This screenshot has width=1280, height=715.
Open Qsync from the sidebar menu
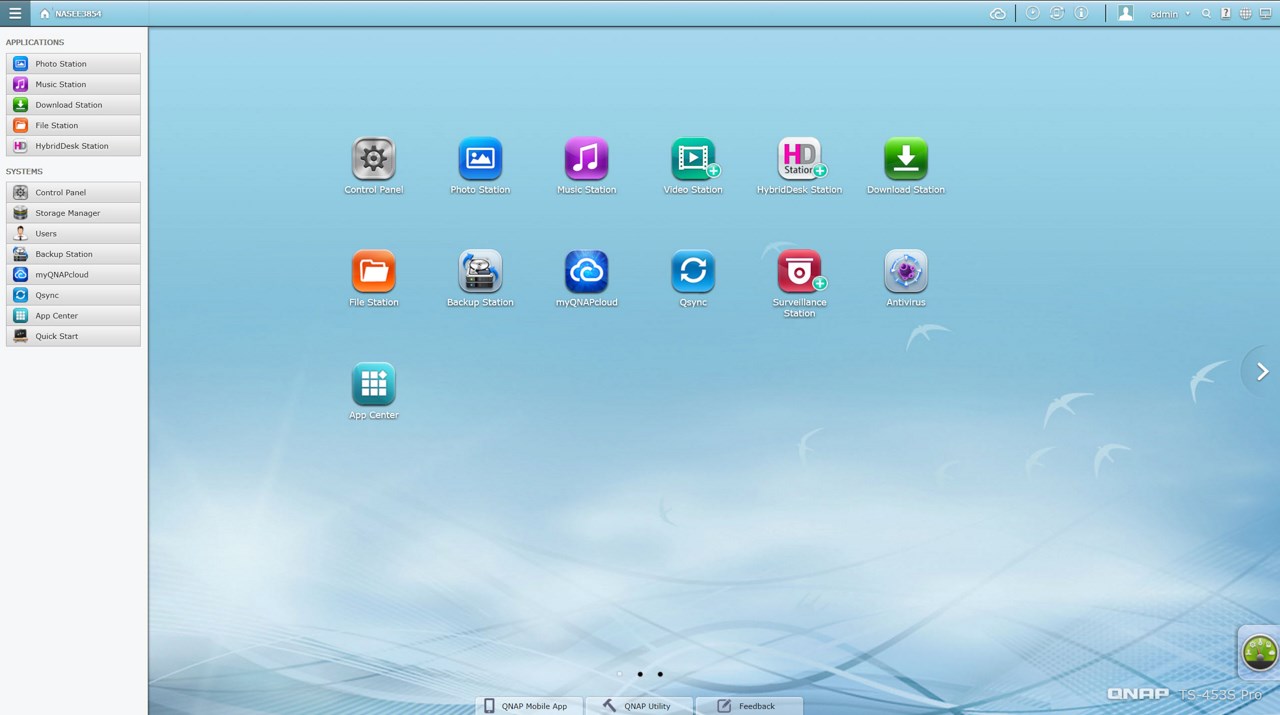pyautogui.click(x=73, y=295)
